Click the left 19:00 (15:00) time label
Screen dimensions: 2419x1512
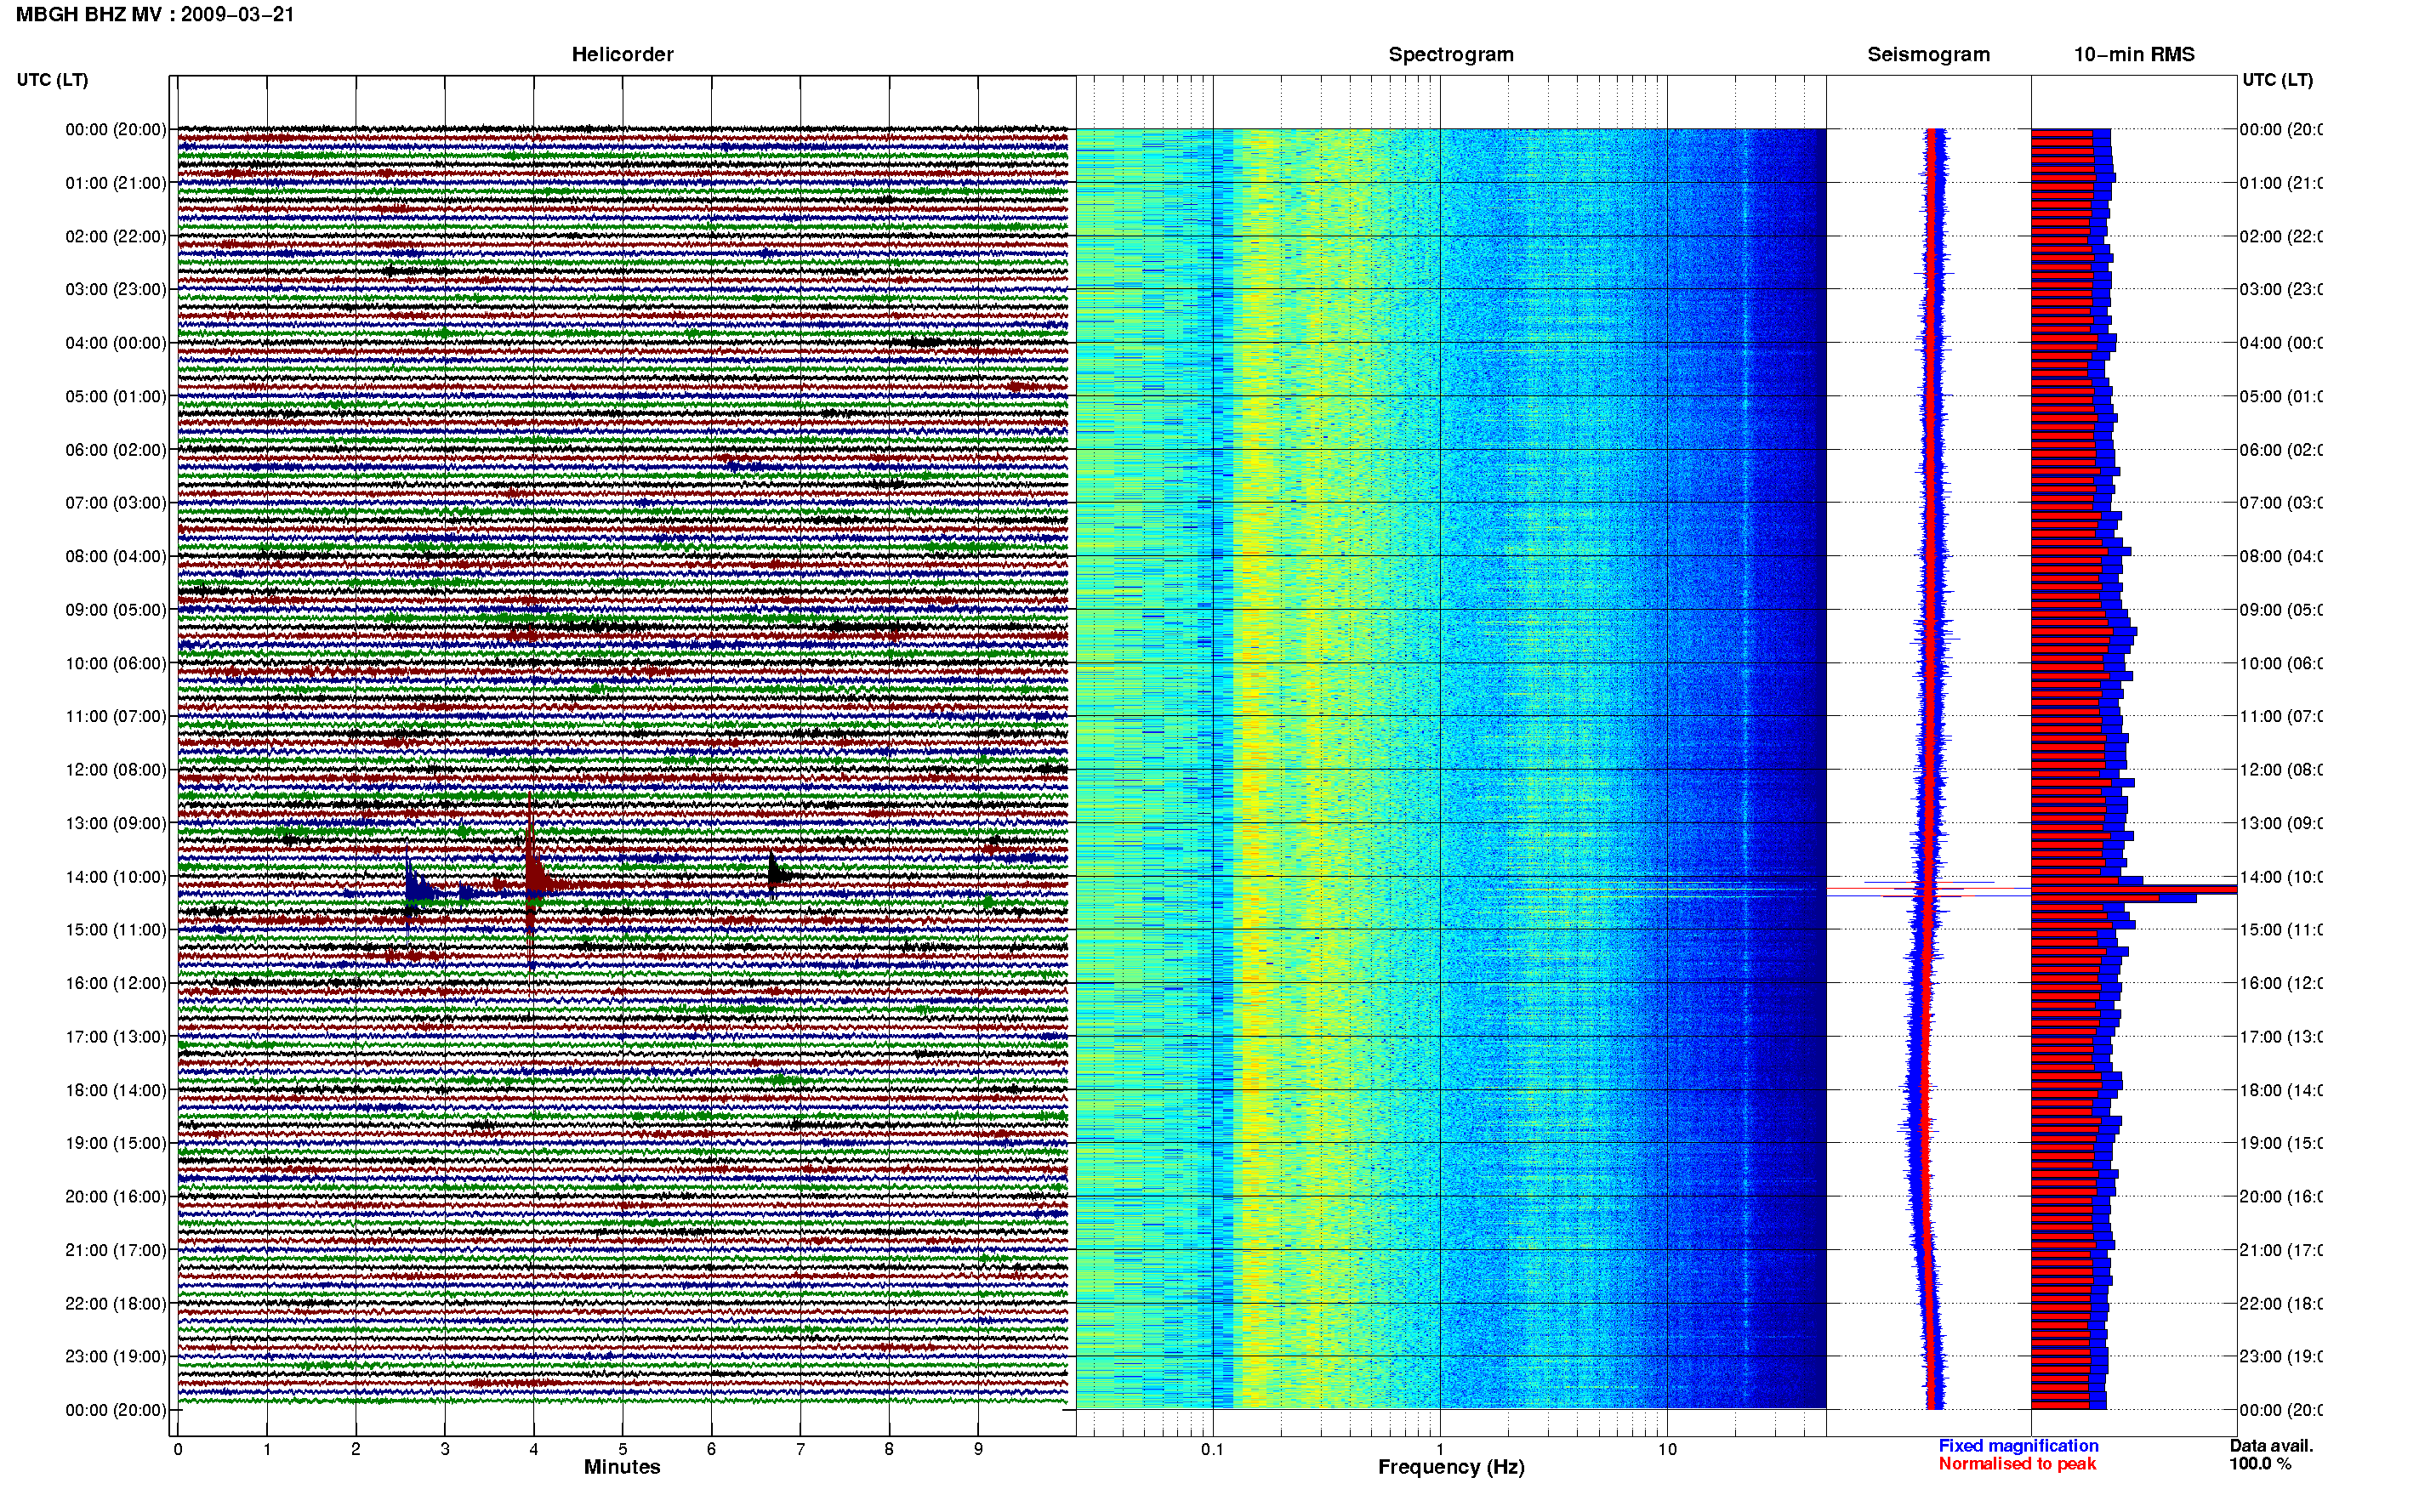click(x=116, y=1144)
